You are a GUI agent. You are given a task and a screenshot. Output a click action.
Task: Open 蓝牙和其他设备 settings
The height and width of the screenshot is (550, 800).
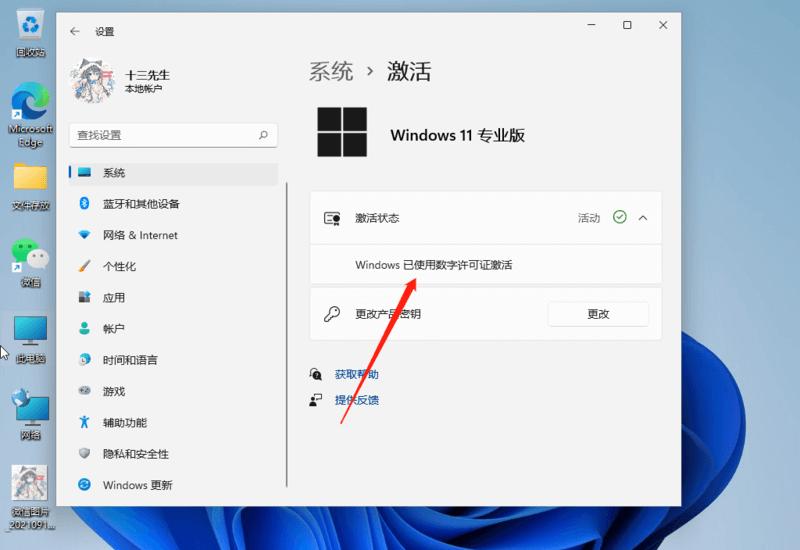click(x=173, y=204)
